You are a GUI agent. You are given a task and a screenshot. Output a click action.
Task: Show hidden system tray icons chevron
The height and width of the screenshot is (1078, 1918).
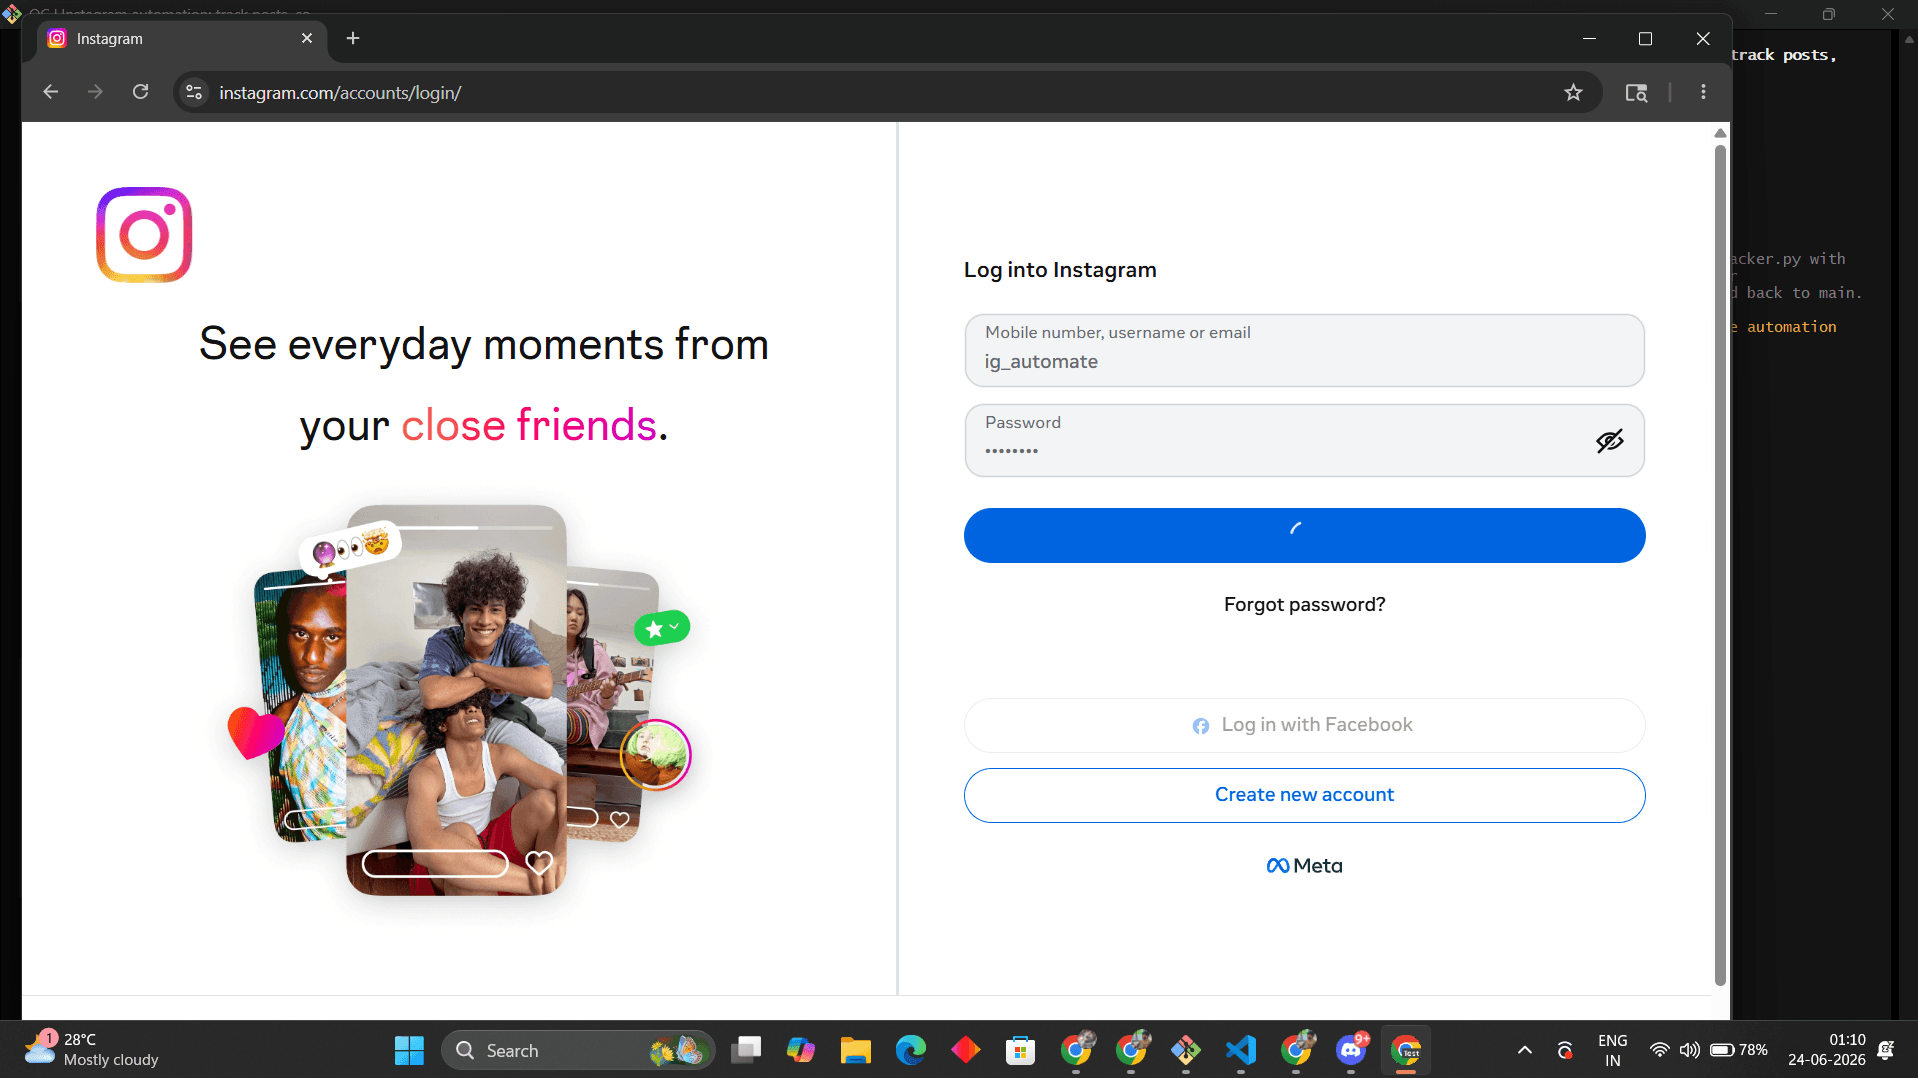point(1524,1050)
